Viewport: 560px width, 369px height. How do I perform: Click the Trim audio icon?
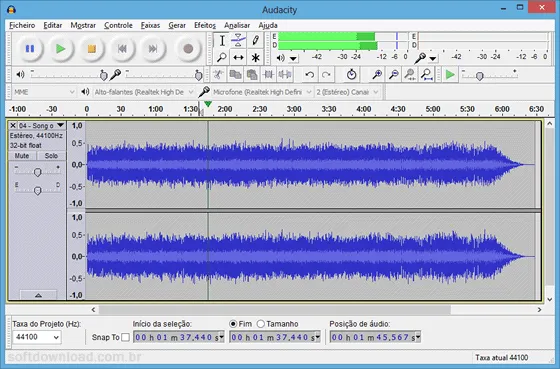268,75
